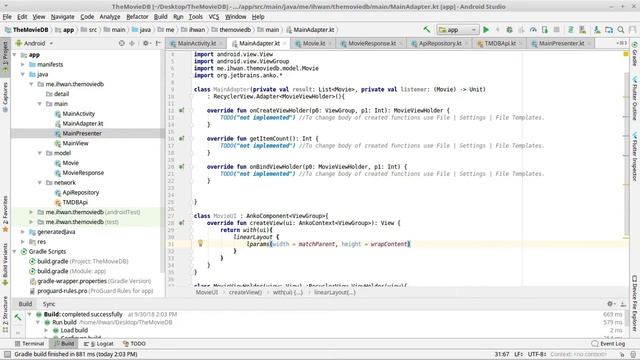The height and width of the screenshot is (360, 640).
Task: Open the Gradle side tool window
Action: 635,54
